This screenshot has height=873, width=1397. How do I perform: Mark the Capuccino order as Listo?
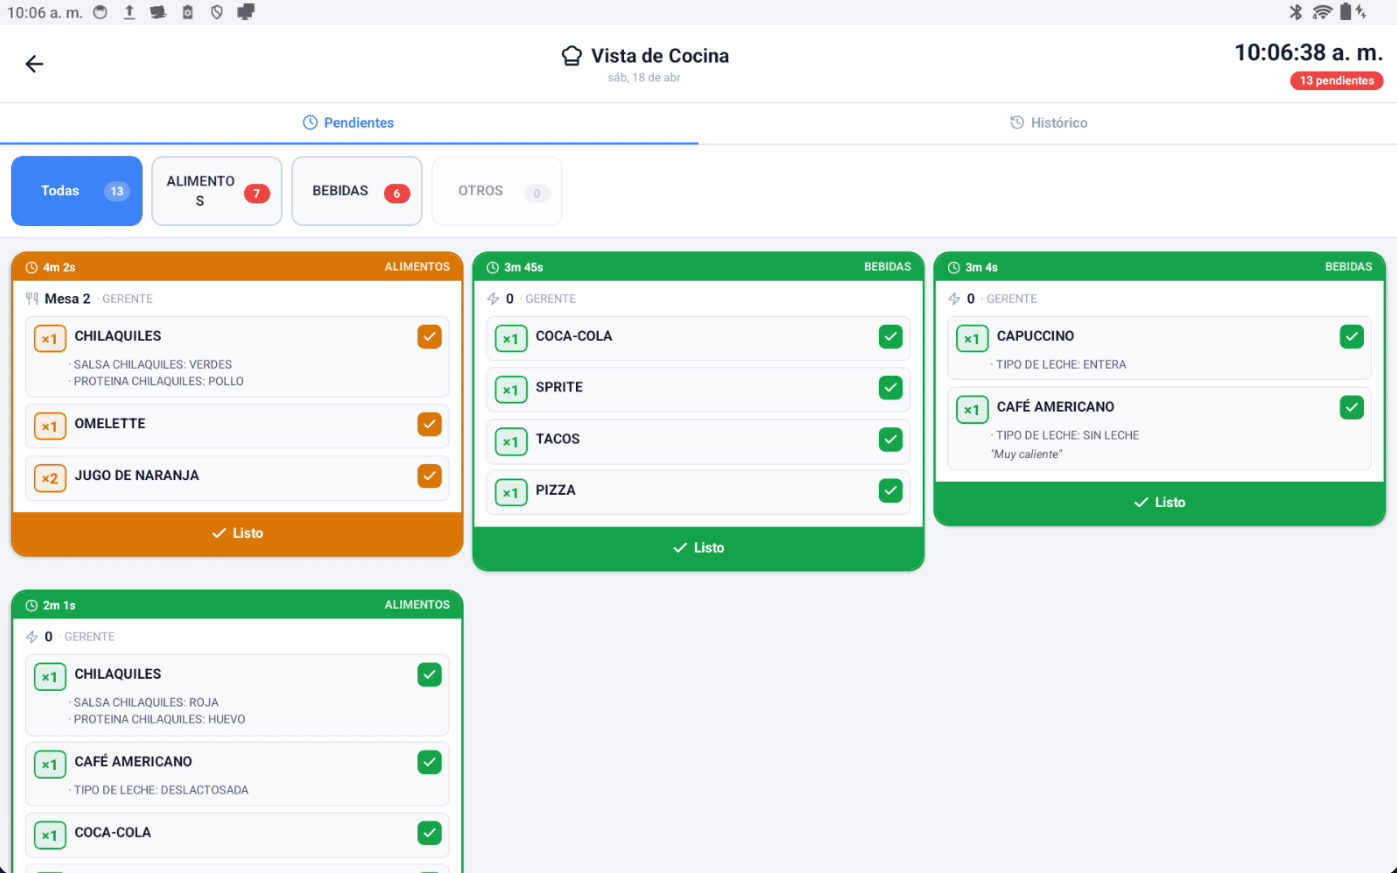1159,503
